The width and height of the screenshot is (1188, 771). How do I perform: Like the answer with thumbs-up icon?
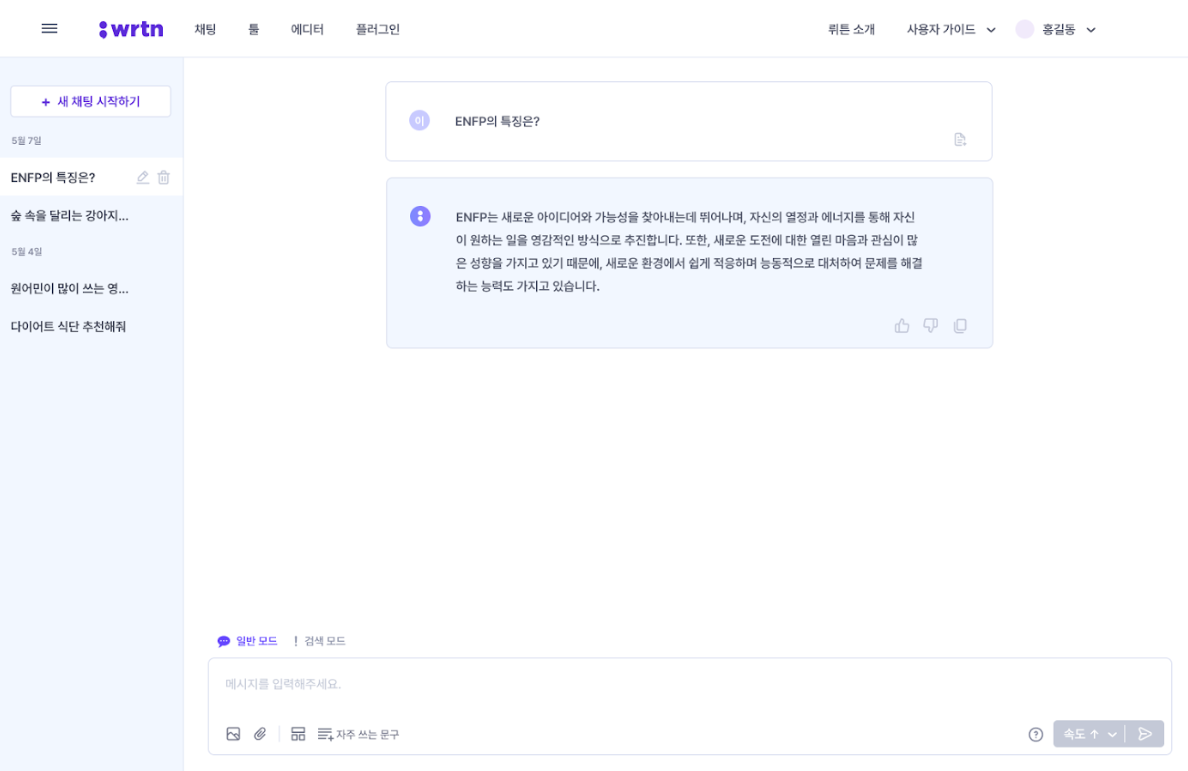pyautogui.click(x=902, y=326)
